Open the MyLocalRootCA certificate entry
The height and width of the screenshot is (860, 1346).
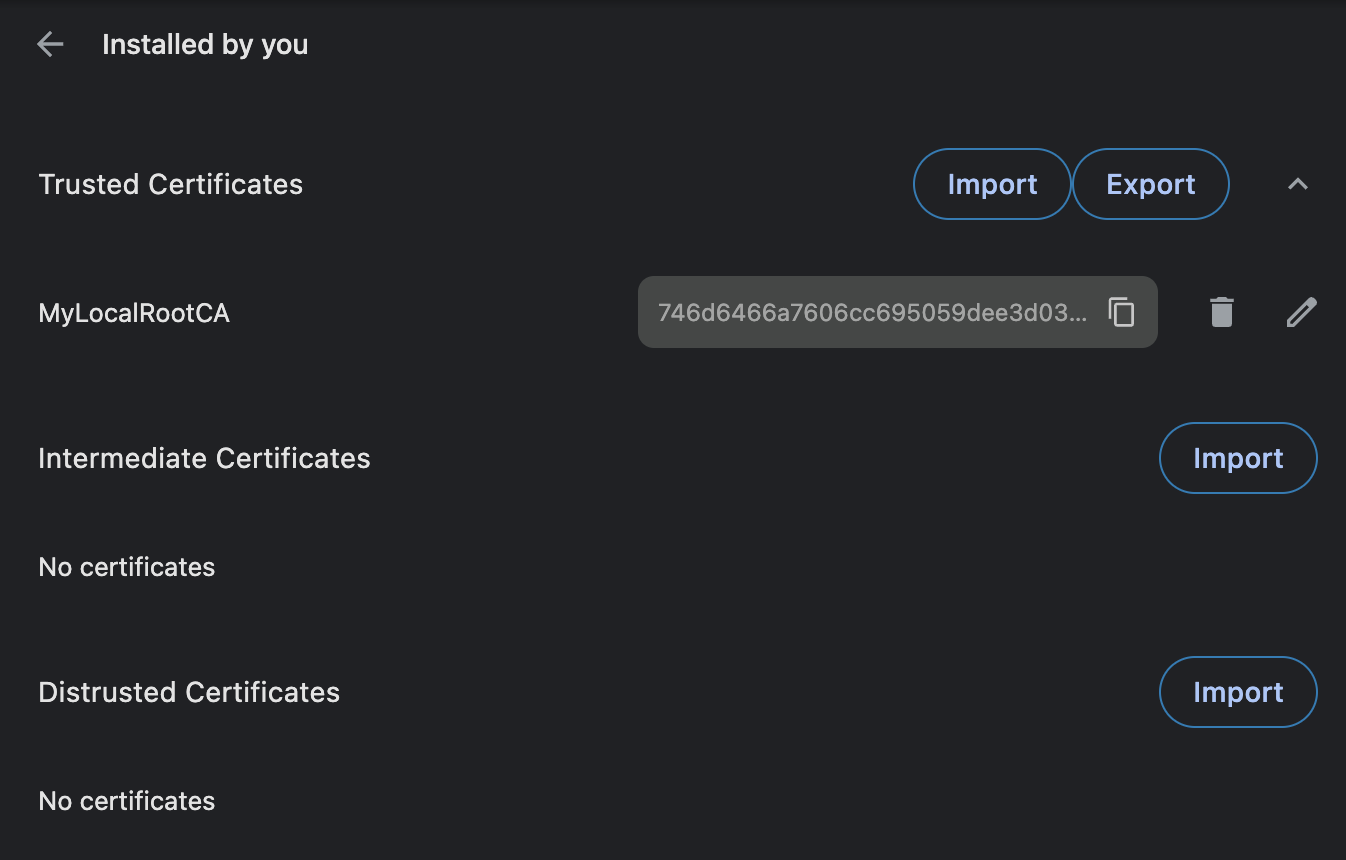(134, 313)
